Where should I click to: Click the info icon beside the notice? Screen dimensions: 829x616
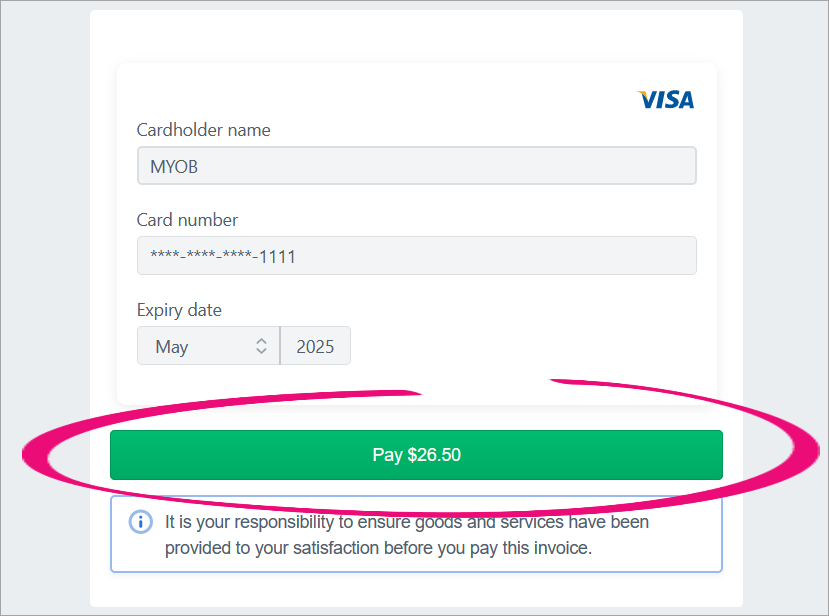[141, 522]
